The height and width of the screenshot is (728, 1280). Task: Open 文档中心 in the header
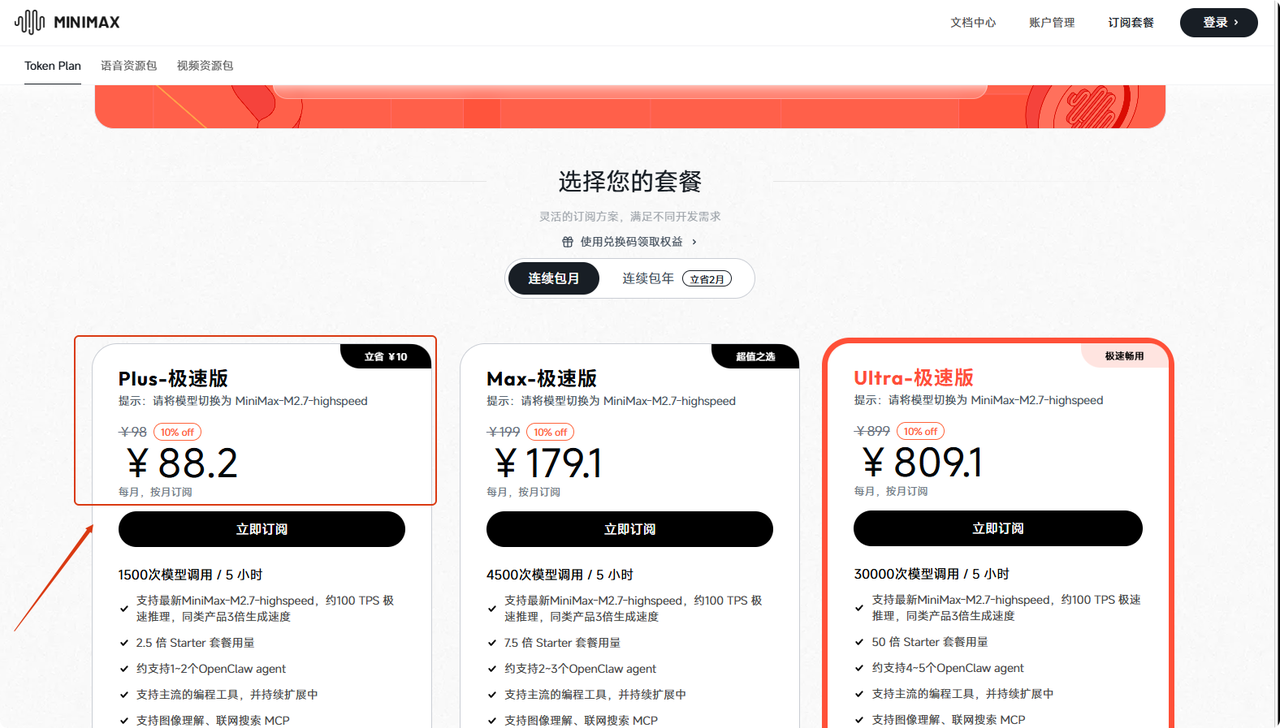973,22
